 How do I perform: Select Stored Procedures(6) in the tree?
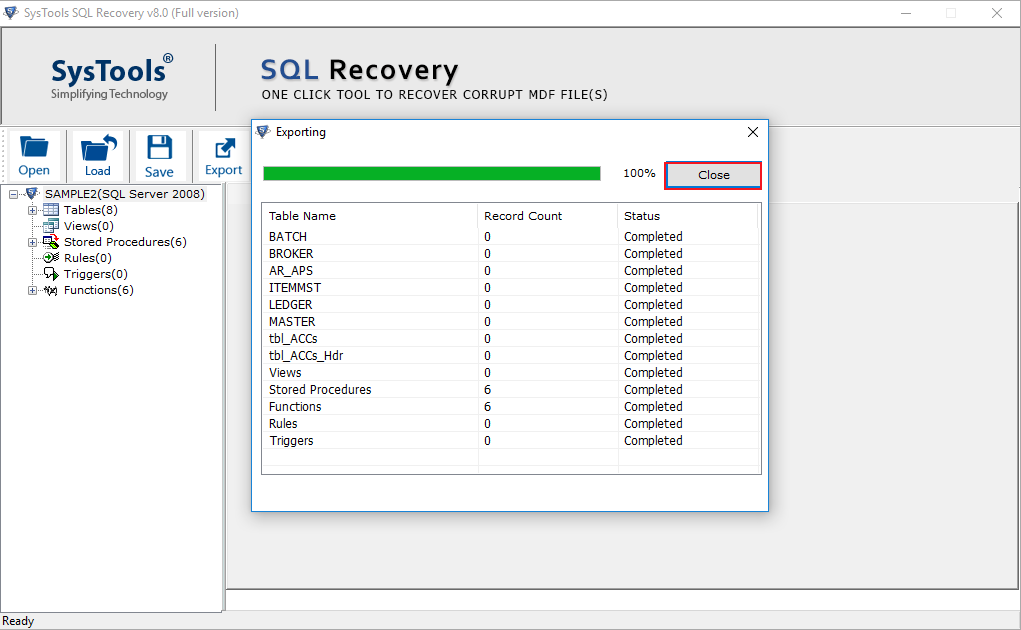click(125, 241)
